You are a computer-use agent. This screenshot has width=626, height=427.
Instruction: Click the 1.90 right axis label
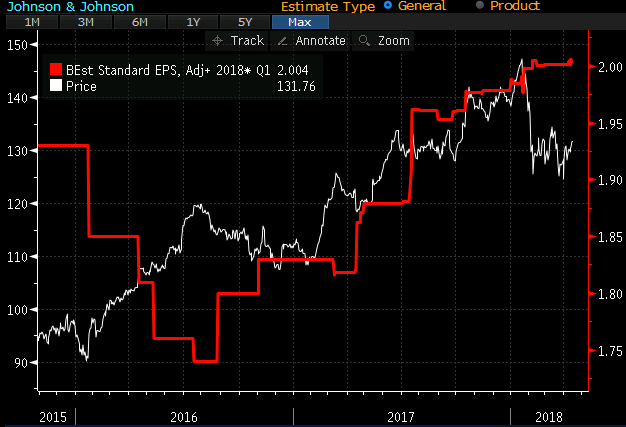pos(610,180)
